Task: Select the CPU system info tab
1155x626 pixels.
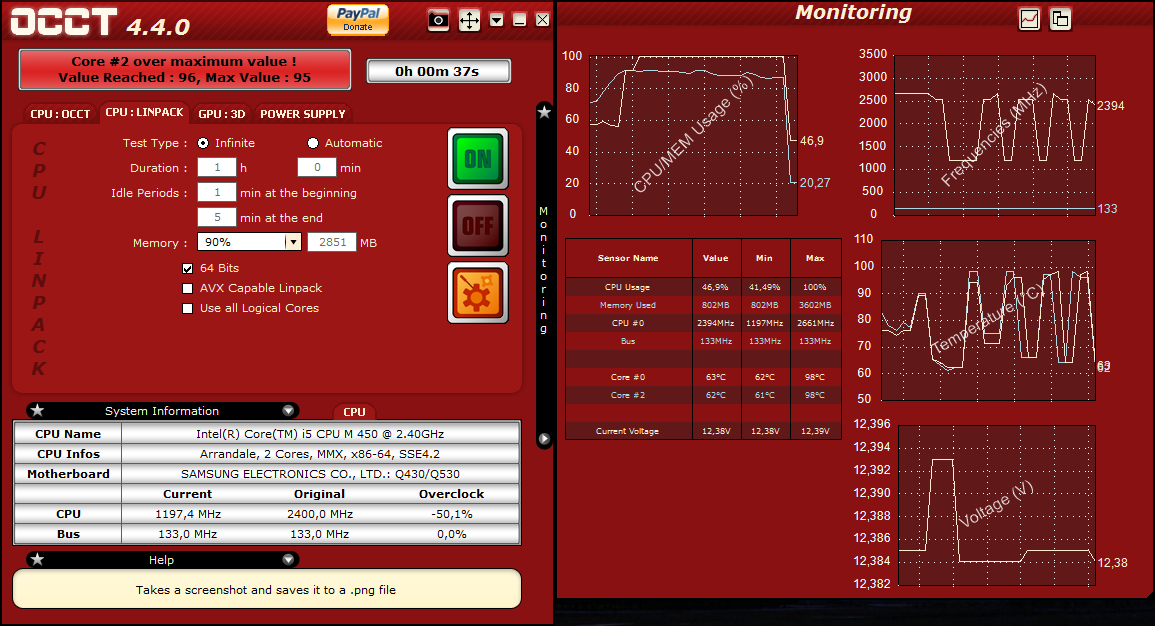Action: (x=354, y=412)
